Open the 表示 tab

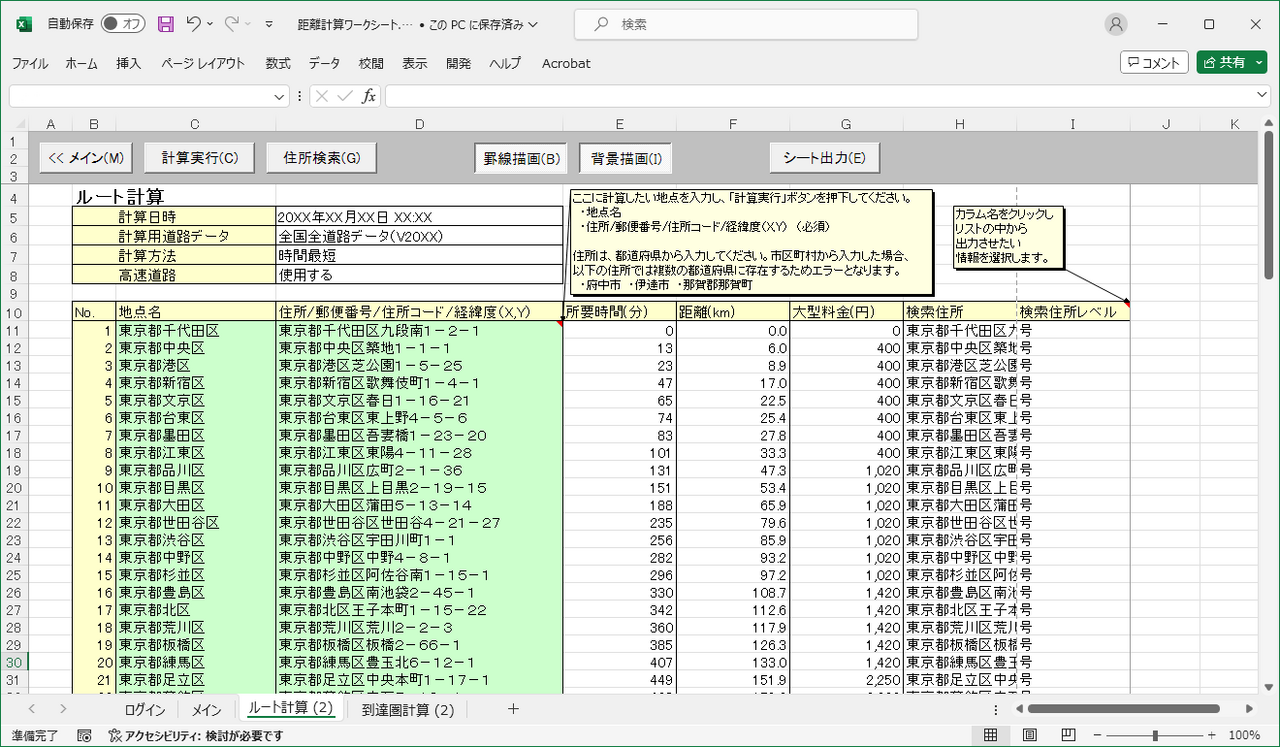click(415, 63)
